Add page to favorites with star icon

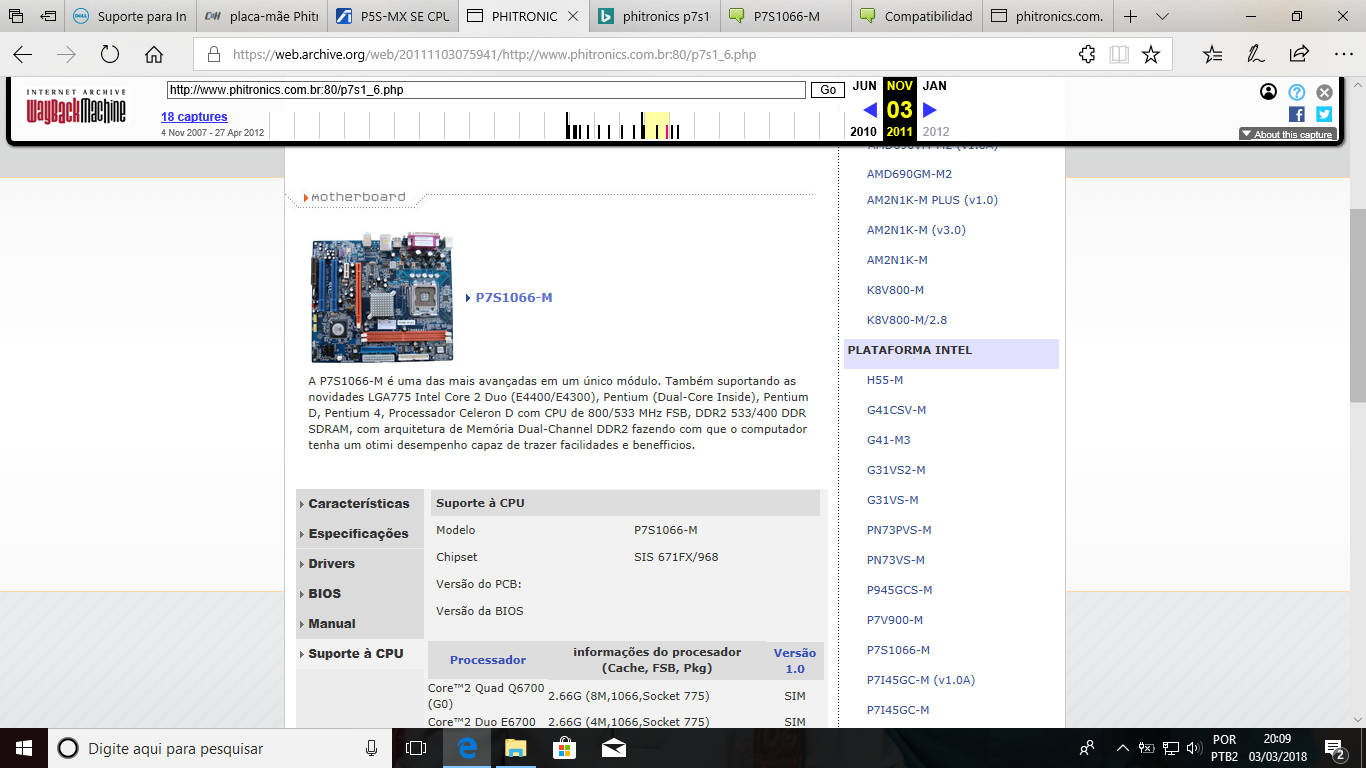click(x=1151, y=55)
